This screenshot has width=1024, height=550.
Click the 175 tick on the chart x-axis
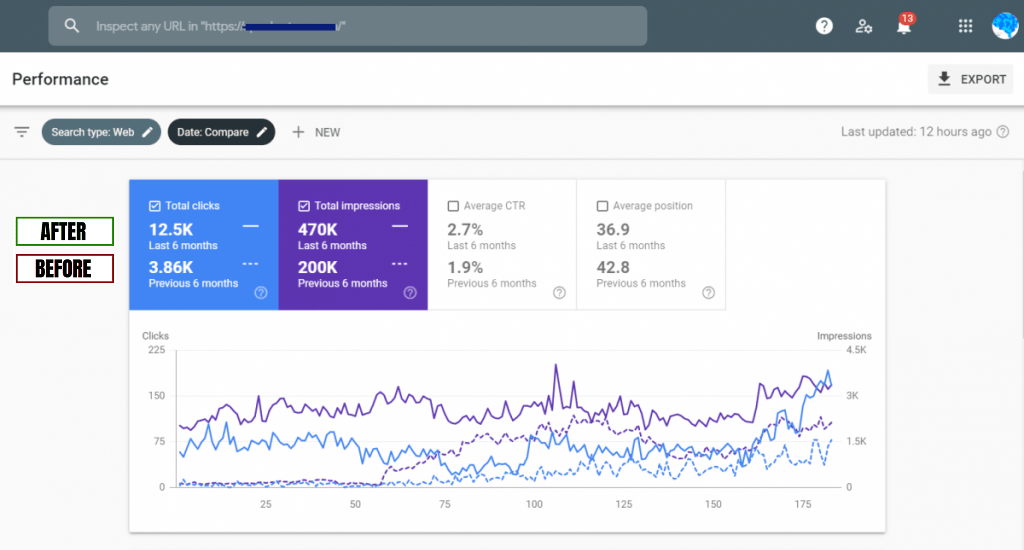[x=803, y=504]
